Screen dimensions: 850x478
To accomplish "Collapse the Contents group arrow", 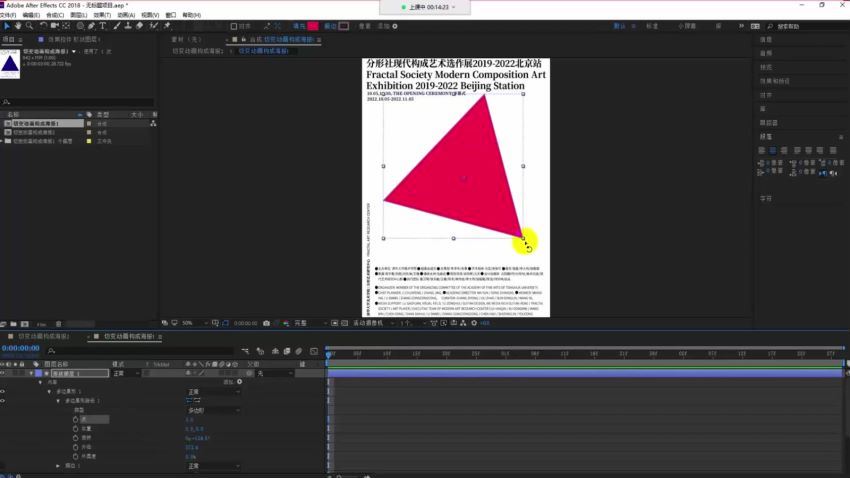I will point(40,382).
